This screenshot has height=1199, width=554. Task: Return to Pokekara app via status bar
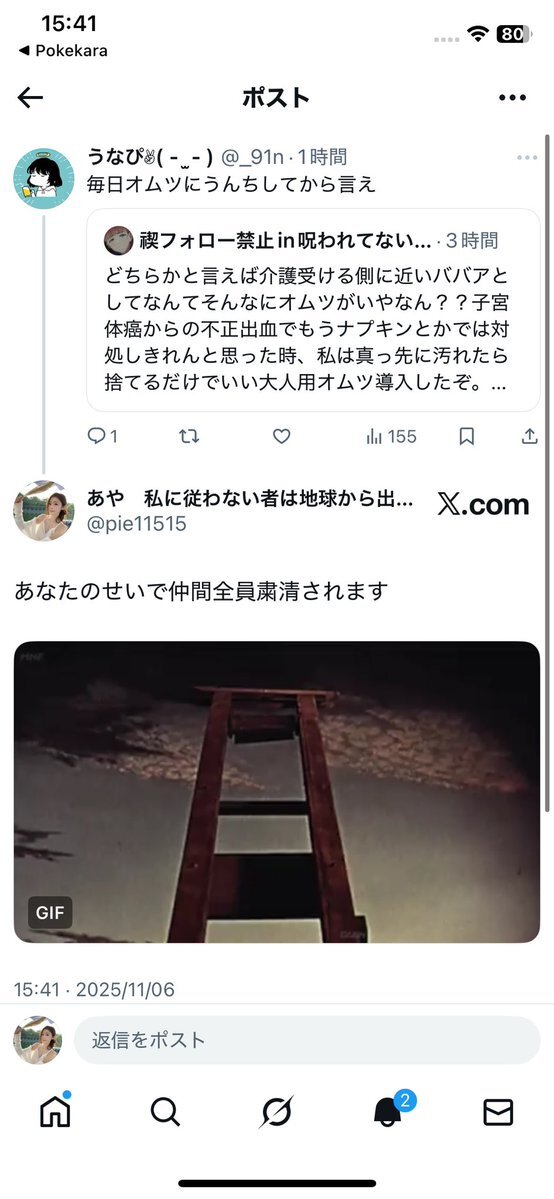(63, 50)
